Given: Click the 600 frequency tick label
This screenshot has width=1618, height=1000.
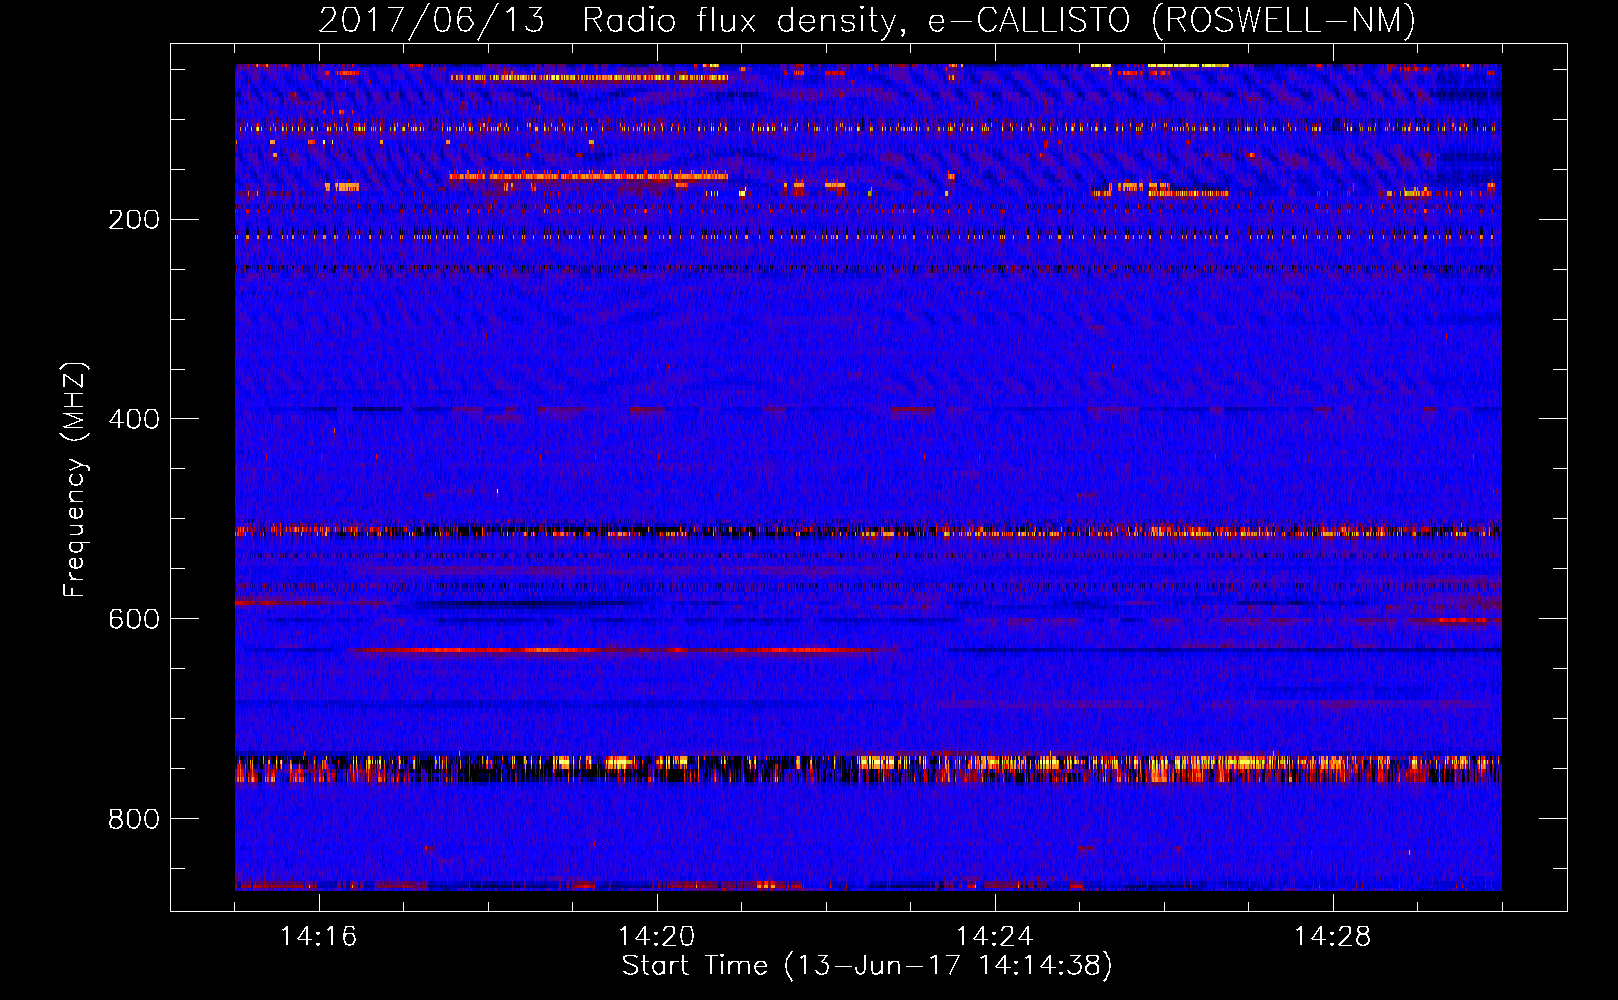Looking at the screenshot, I should click(134, 619).
